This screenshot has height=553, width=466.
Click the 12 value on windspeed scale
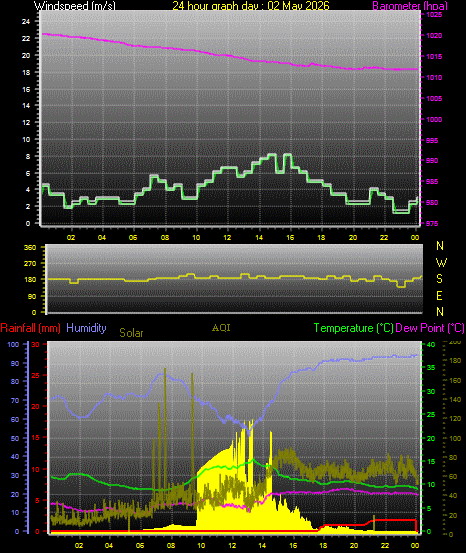pyautogui.click(x=26, y=123)
